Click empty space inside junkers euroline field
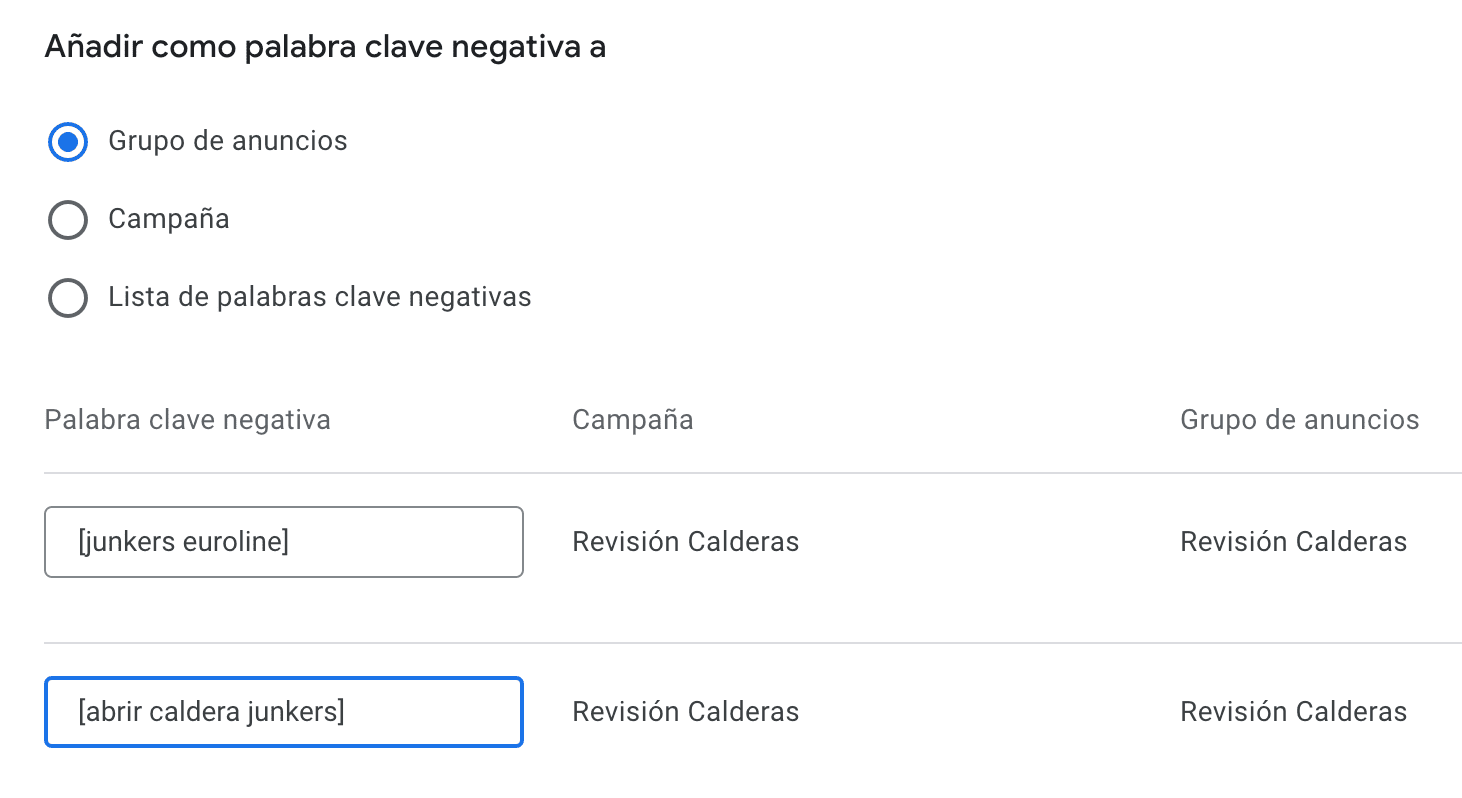 point(420,542)
